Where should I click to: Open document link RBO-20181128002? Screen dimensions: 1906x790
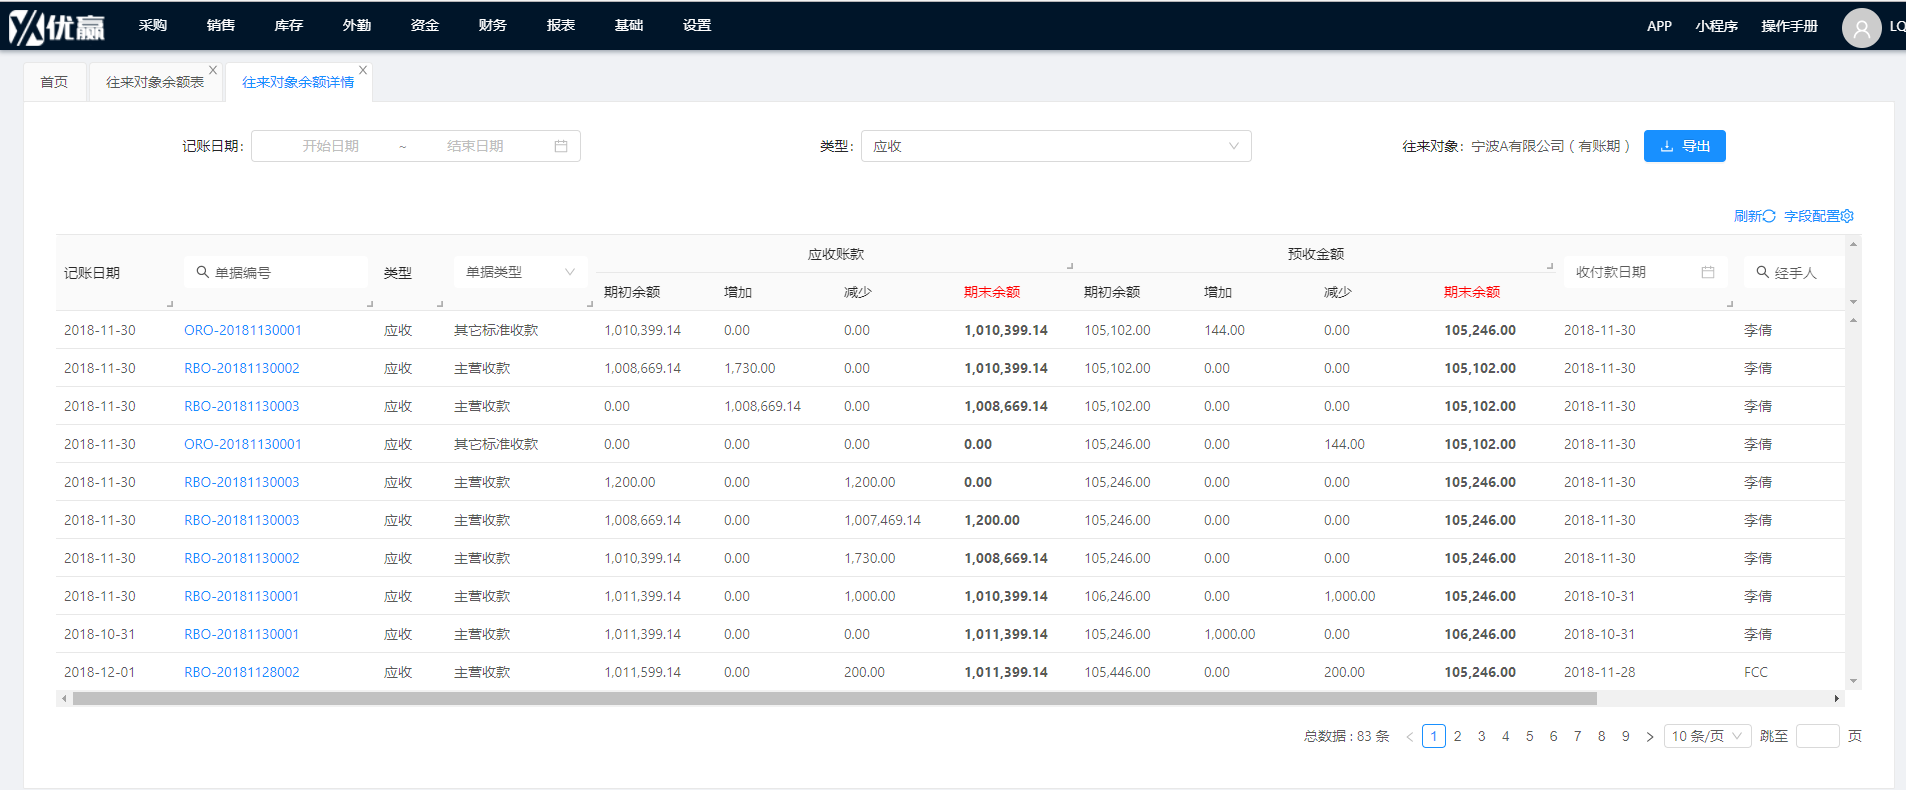[242, 672]
